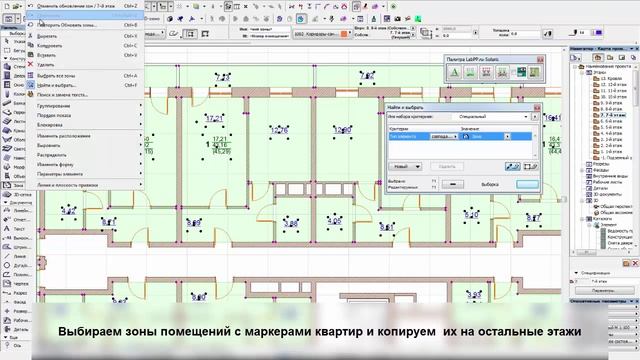Select the Текст text tool
Screen dimensions: 640x360
coord(16,229)
